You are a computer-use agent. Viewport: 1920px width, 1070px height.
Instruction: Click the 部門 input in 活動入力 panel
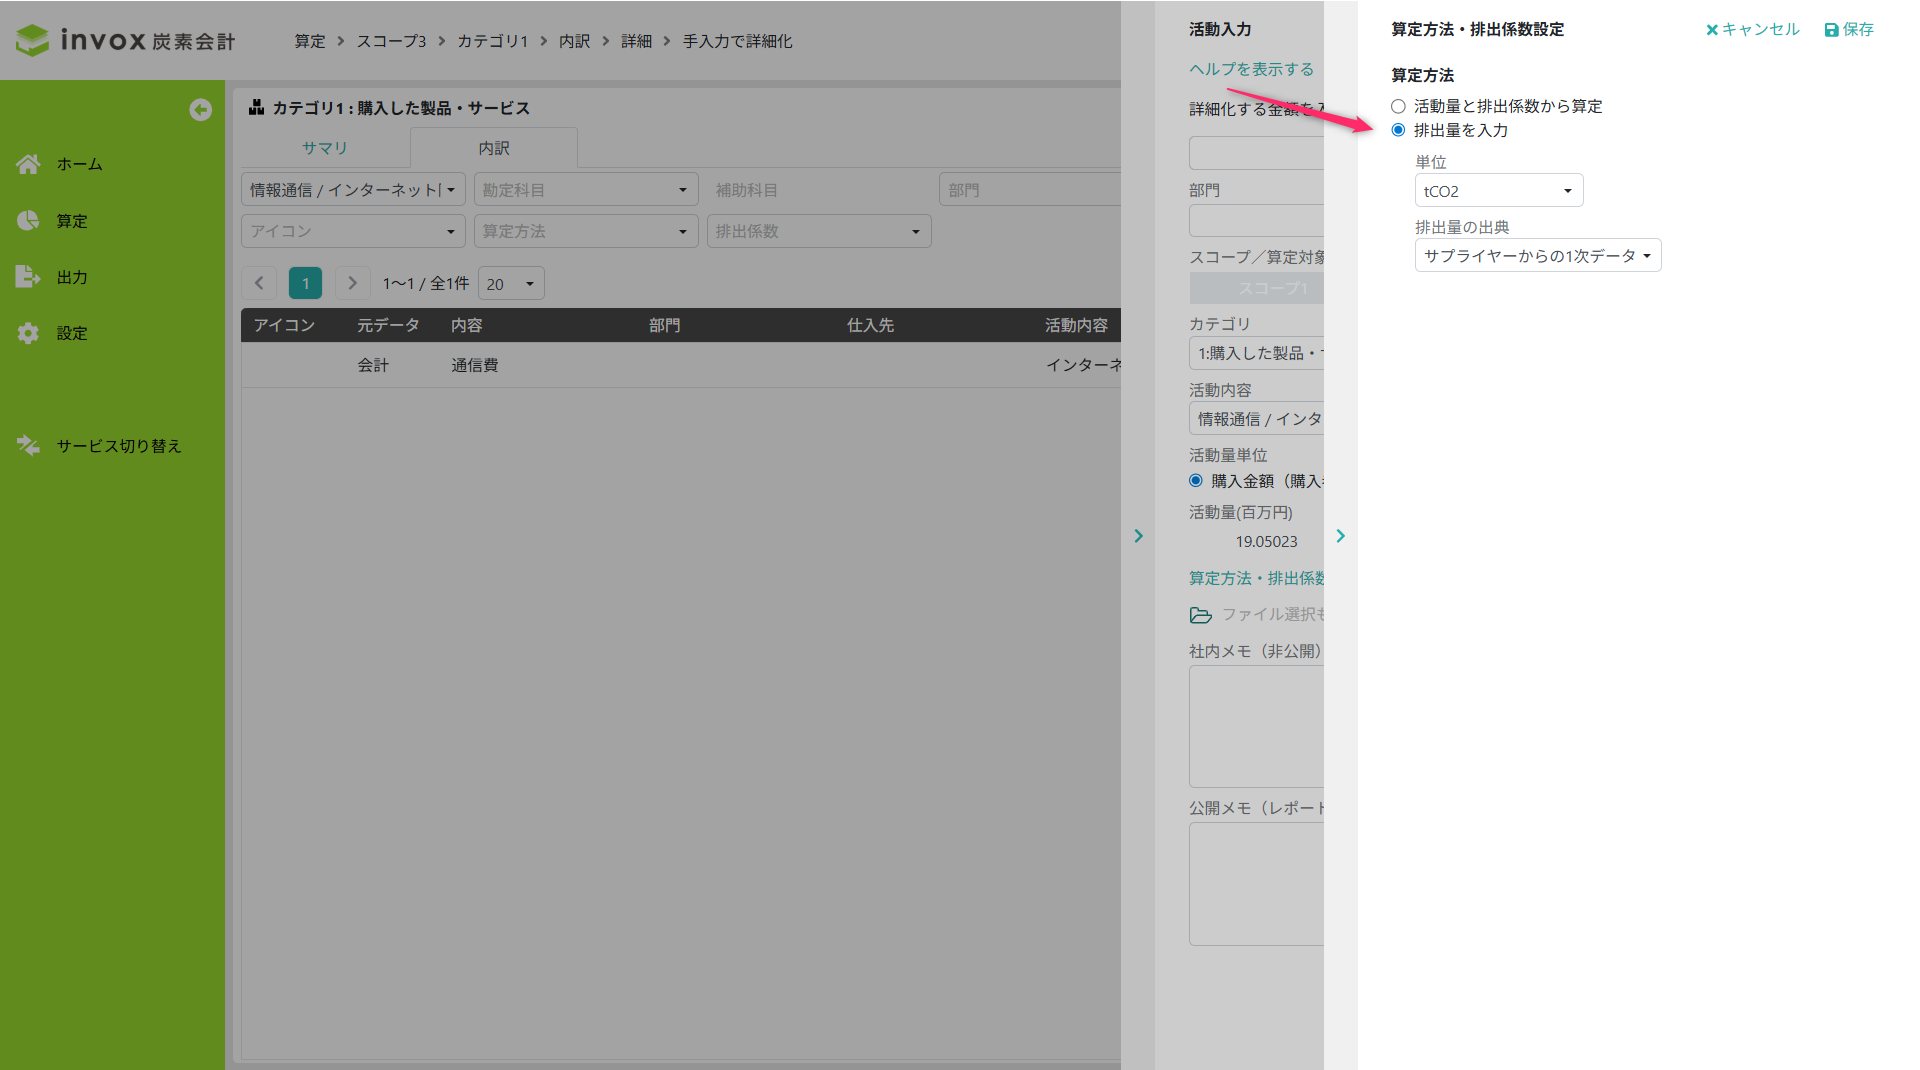(1257, 220)
